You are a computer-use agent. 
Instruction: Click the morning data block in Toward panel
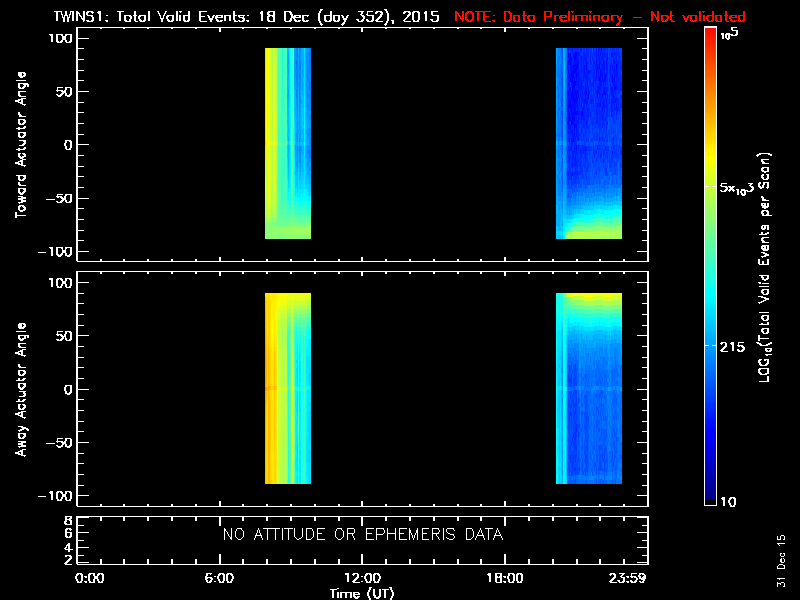pyautogui.click(x=288, y=143)
